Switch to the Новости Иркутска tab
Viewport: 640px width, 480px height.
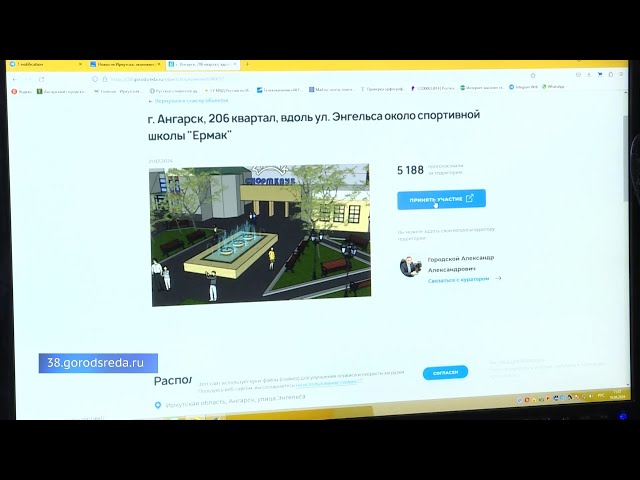[124, 64]
